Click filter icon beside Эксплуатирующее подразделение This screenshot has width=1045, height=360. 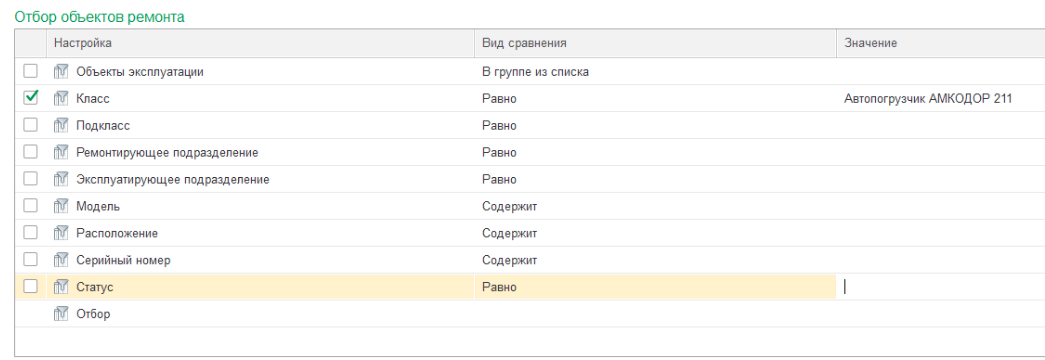pyautogui.click(x=62, y=179)
